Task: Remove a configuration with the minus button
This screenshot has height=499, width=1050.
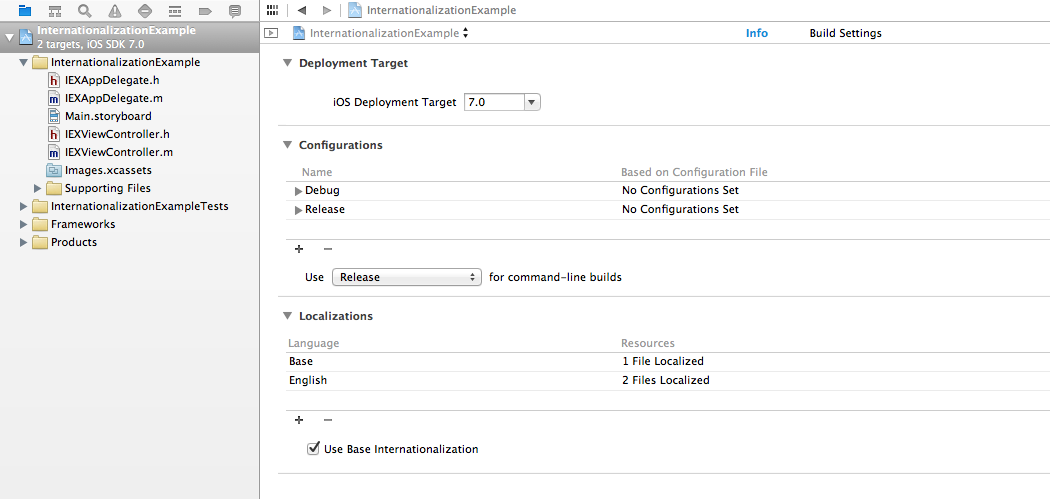Action: pyautogui.click(x=327, y=248)
